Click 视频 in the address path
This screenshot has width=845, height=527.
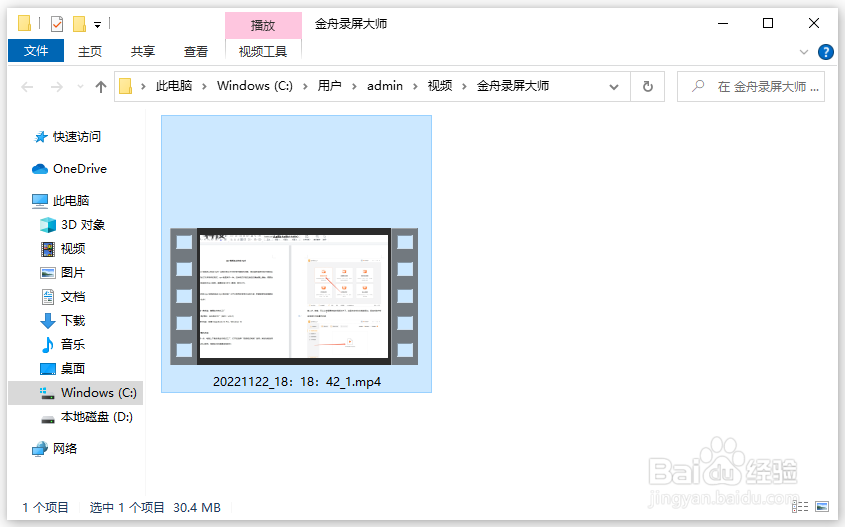(x=440, y=86)
